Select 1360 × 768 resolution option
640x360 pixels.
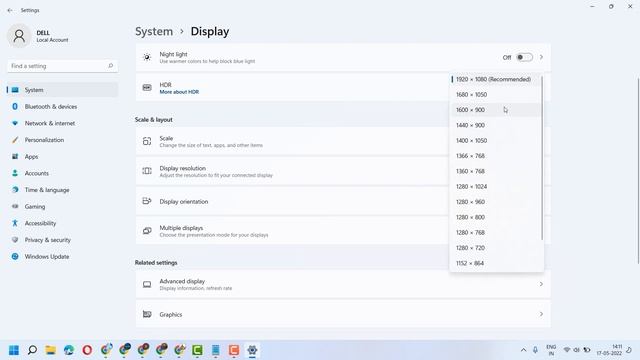(496, 171)
